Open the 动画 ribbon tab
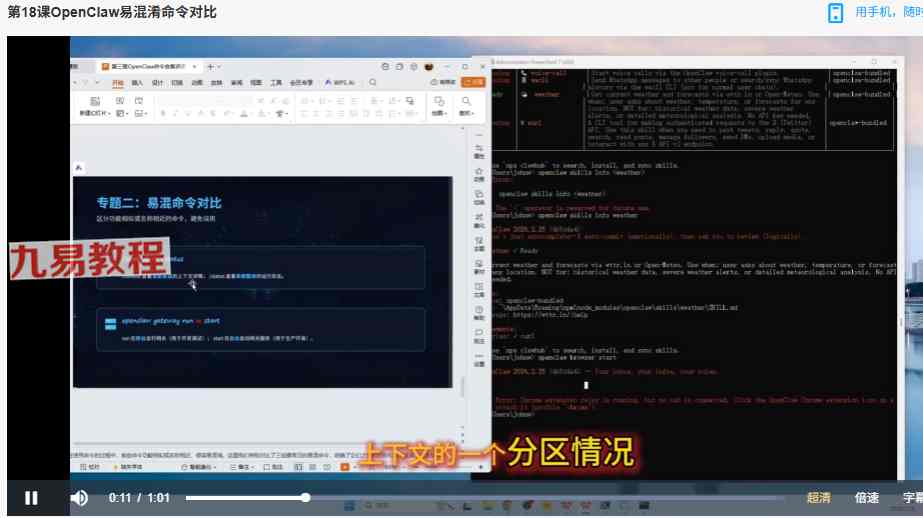 [197, 82]
